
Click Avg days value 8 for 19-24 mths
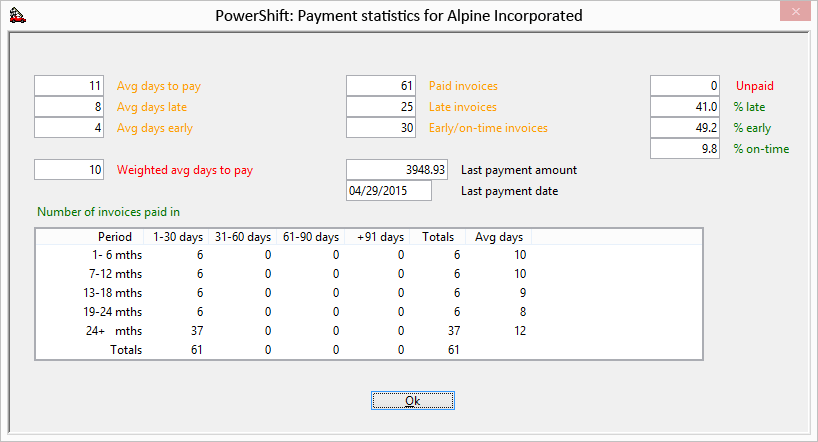(523, 312)
